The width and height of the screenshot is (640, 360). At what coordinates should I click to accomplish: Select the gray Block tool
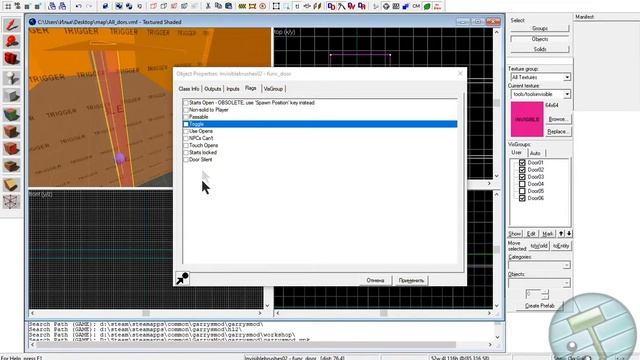coord(11,96)
